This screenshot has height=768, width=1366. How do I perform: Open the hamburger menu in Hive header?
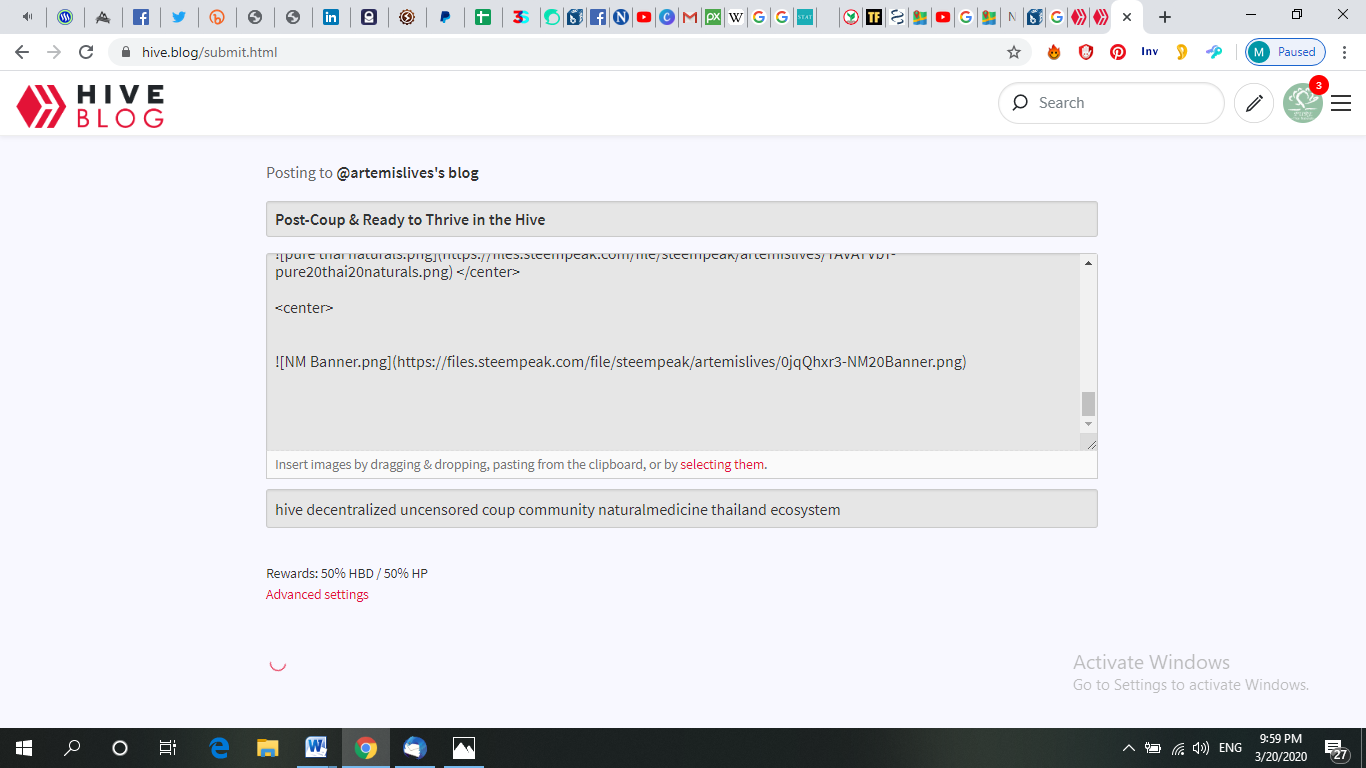tap(1341, 103)
